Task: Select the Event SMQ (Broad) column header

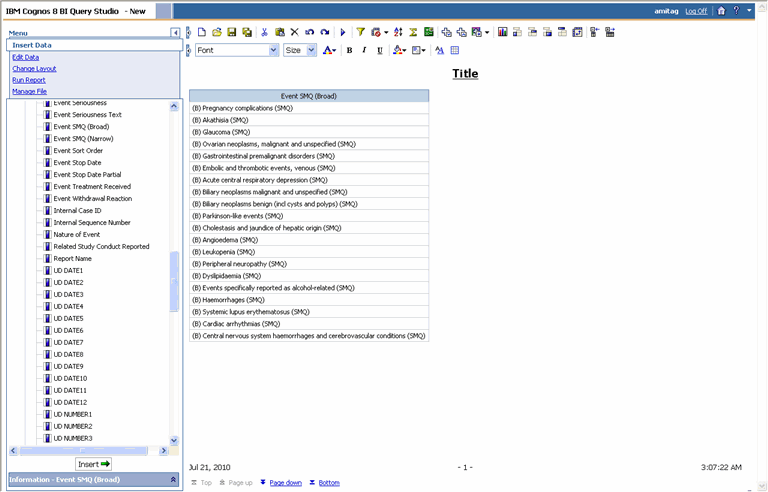Action: [309, 96]
